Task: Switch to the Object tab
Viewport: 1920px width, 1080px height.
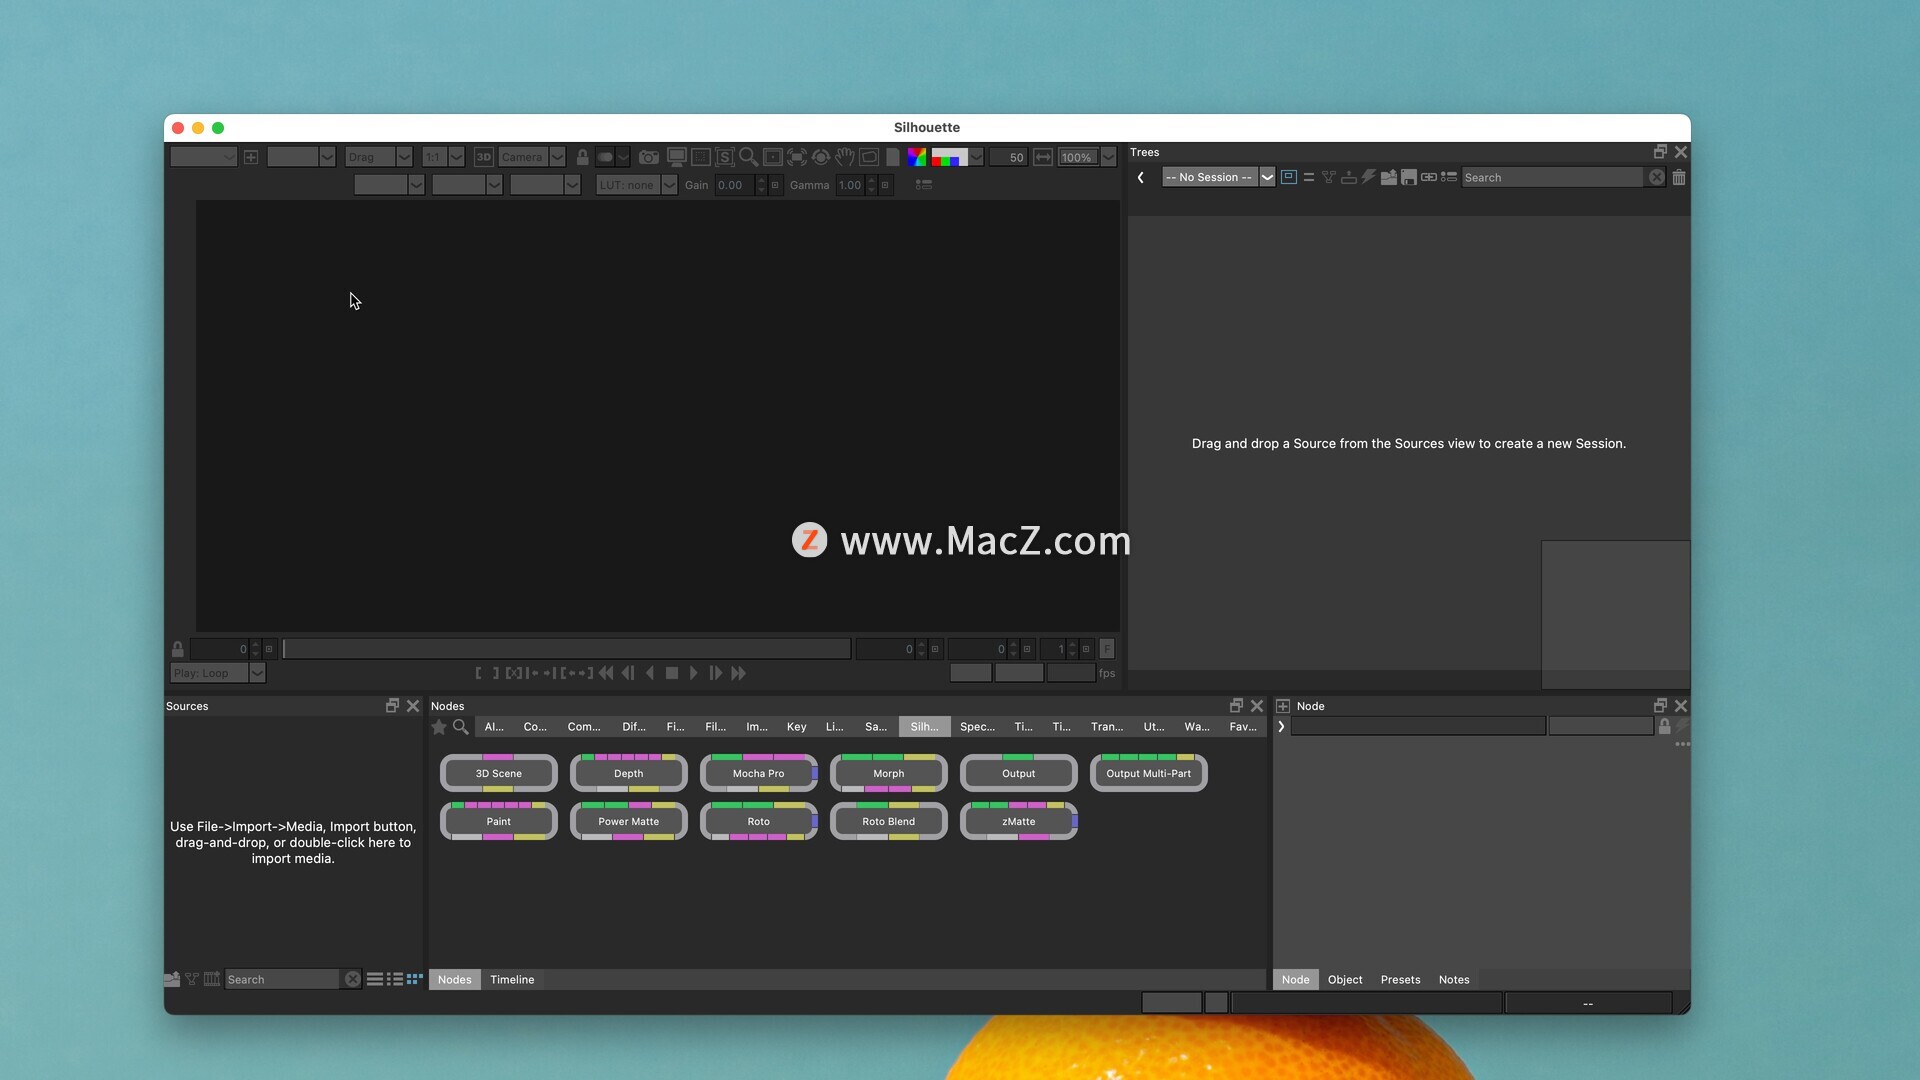Action: (x=1345, y=980)
